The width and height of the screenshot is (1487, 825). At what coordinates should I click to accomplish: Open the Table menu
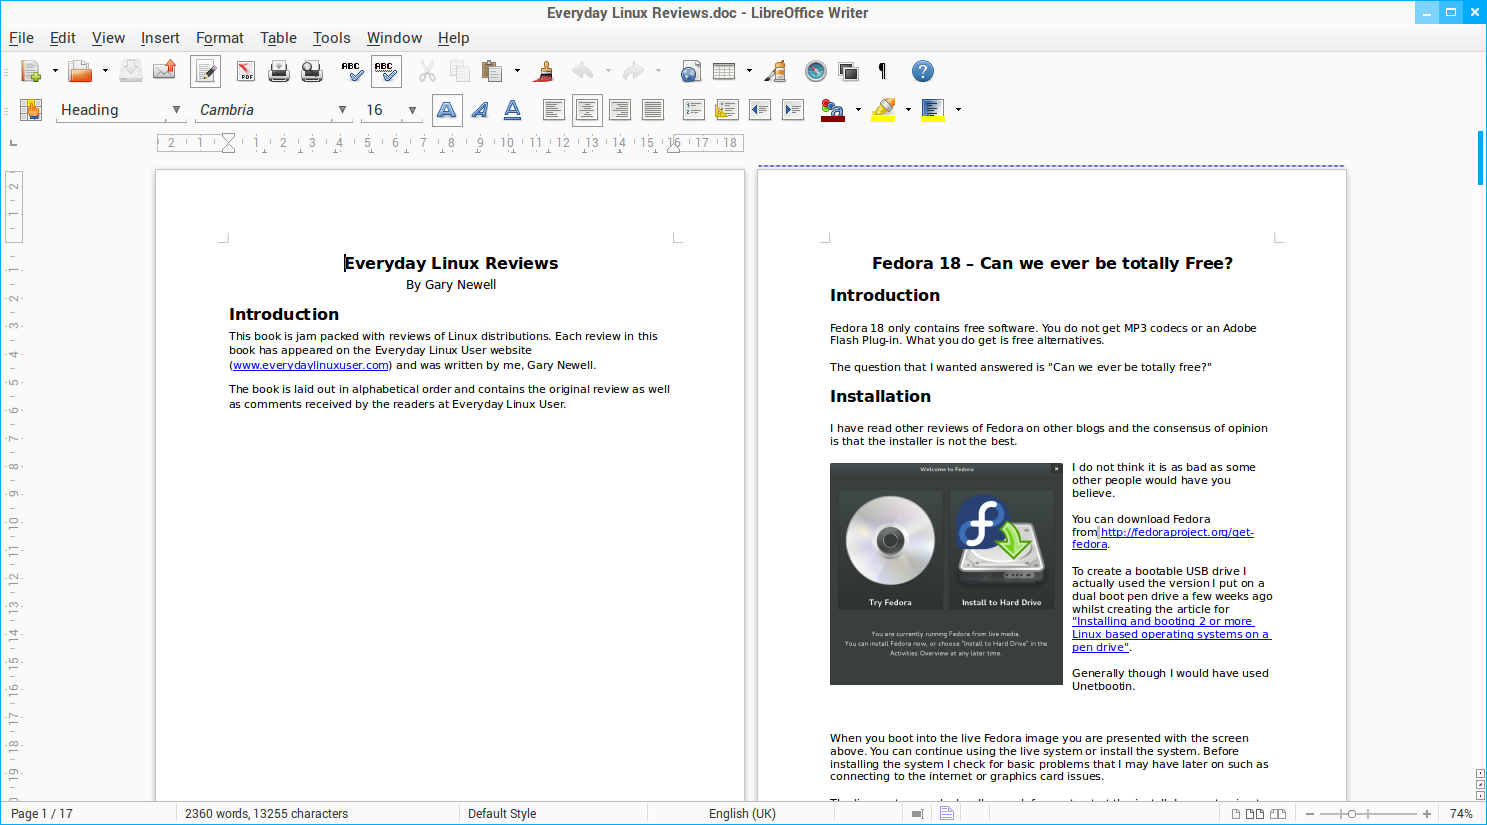[278, 38]
